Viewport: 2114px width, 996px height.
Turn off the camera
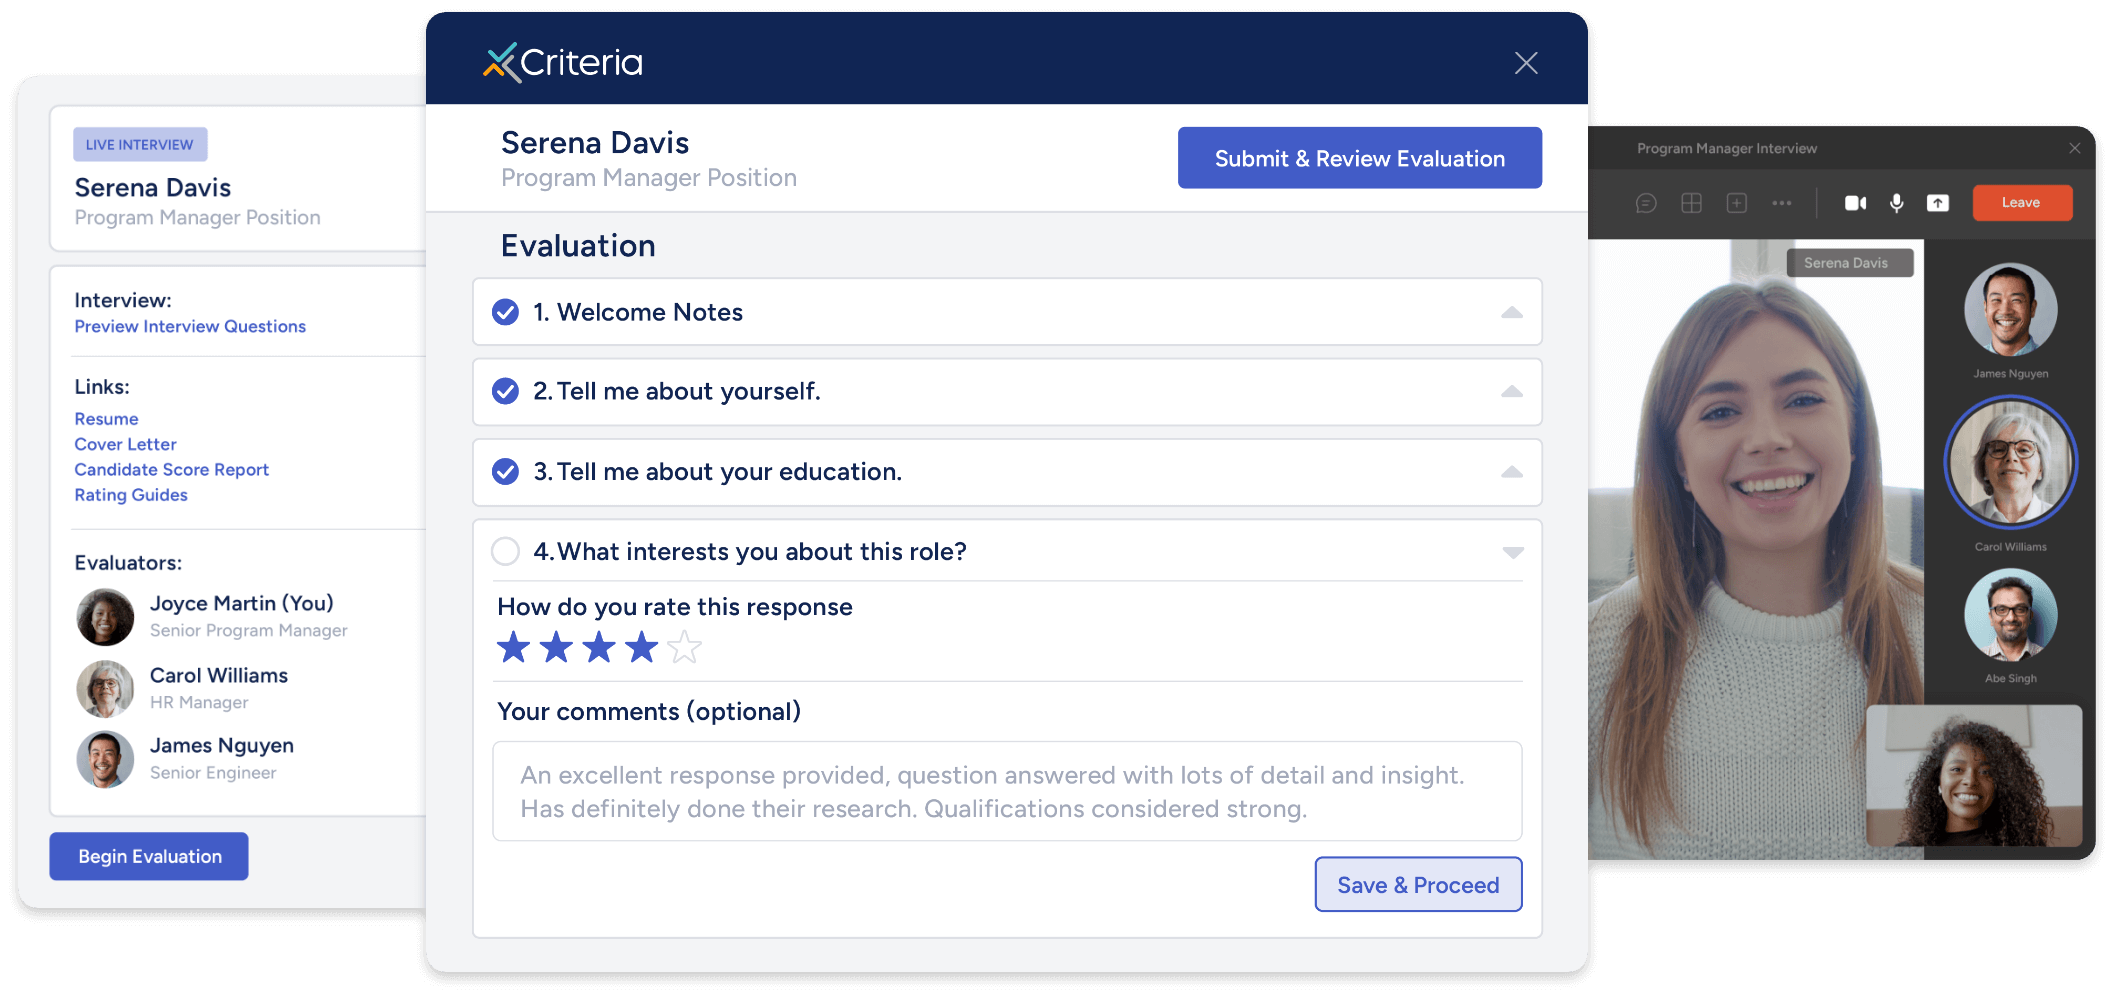click(1856, 204)
